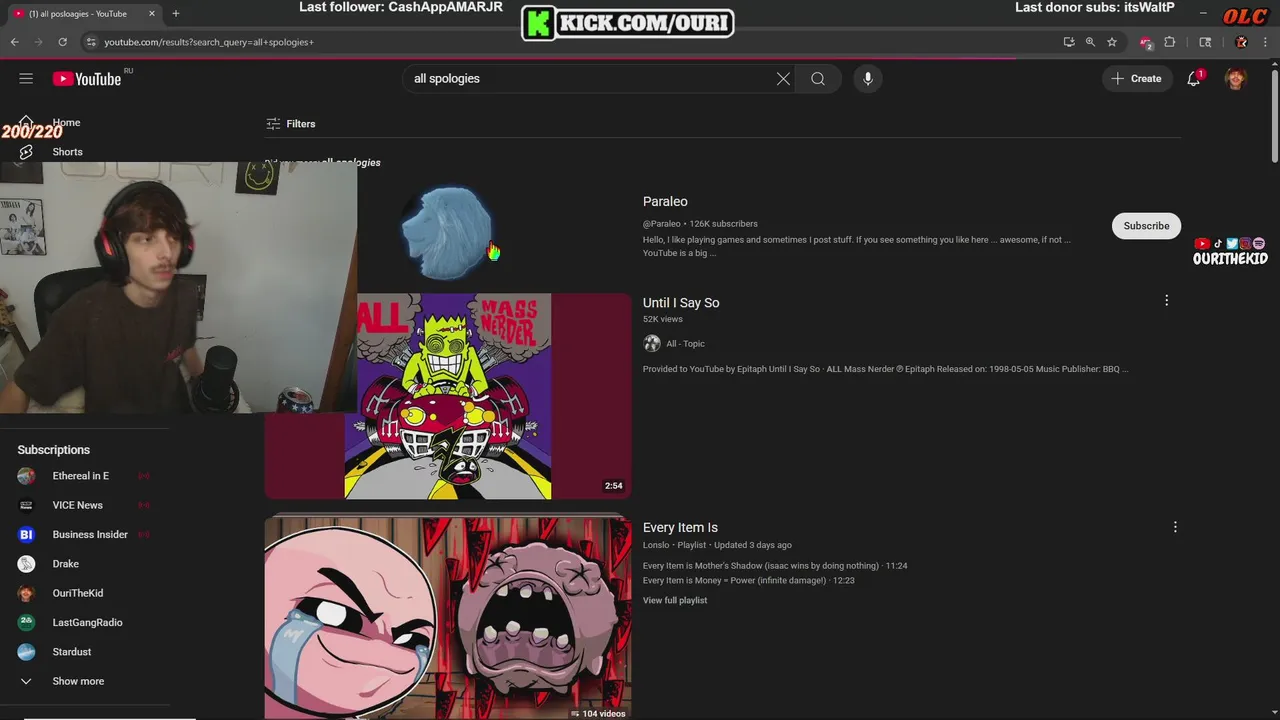The image size is (1280, 720).
Task: Play Every Item is Money = Power video
Action: 748,580
